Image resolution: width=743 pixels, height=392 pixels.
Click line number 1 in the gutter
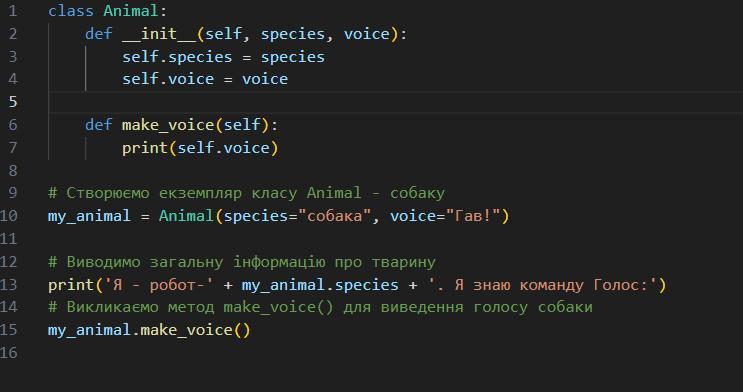(x=12, y=11)
